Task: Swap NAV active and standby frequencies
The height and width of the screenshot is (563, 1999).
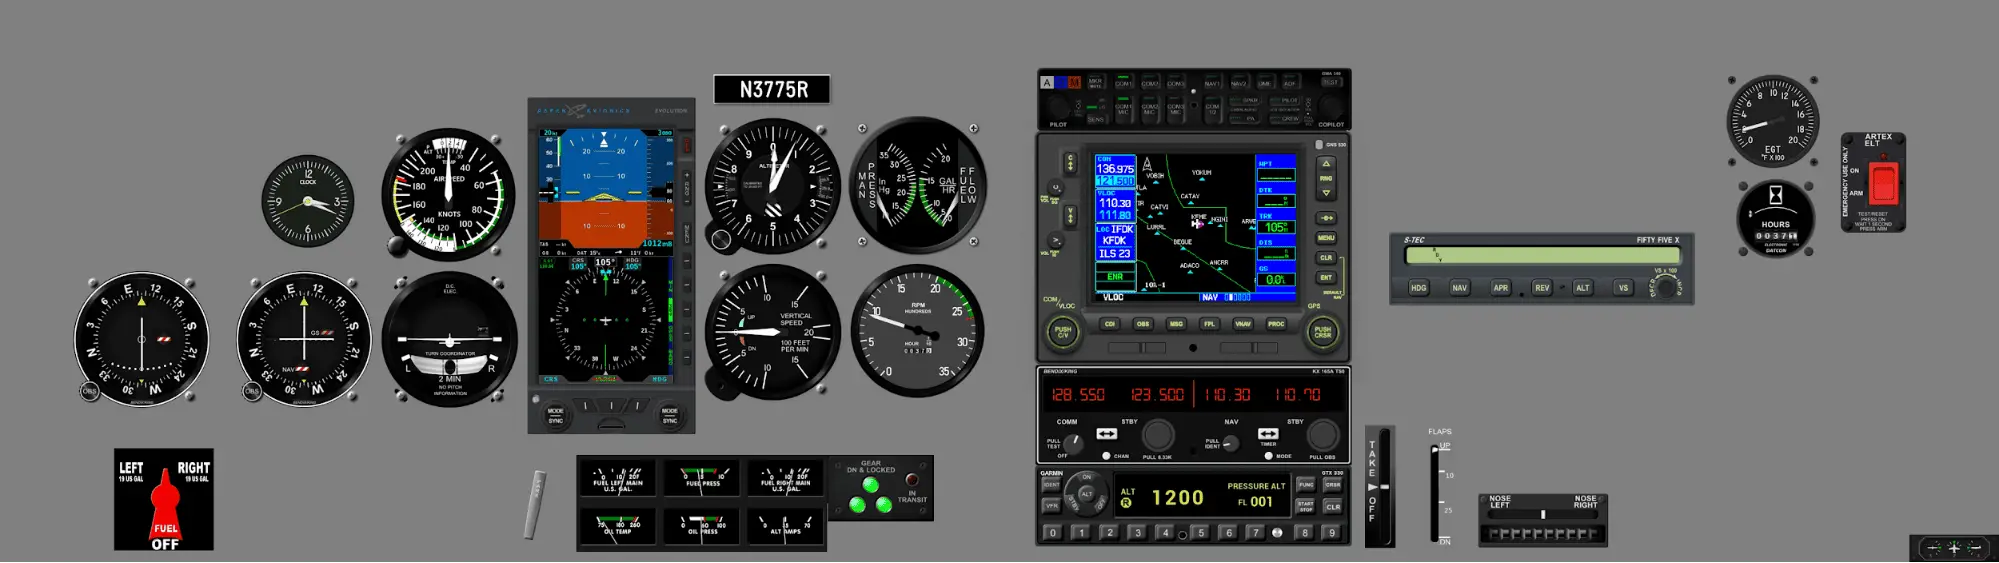Action: click(x=1268, y=434)
